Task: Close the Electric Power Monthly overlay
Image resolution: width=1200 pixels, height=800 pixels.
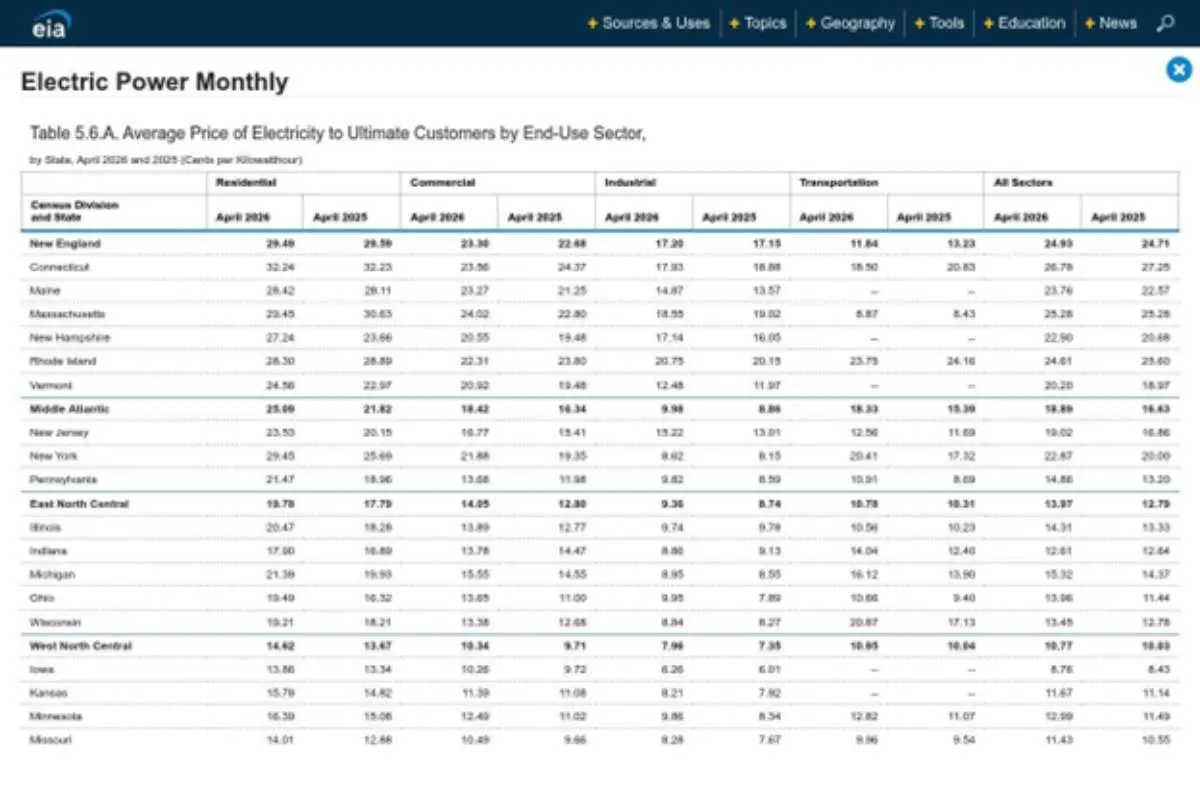Action: (1179, 69)
